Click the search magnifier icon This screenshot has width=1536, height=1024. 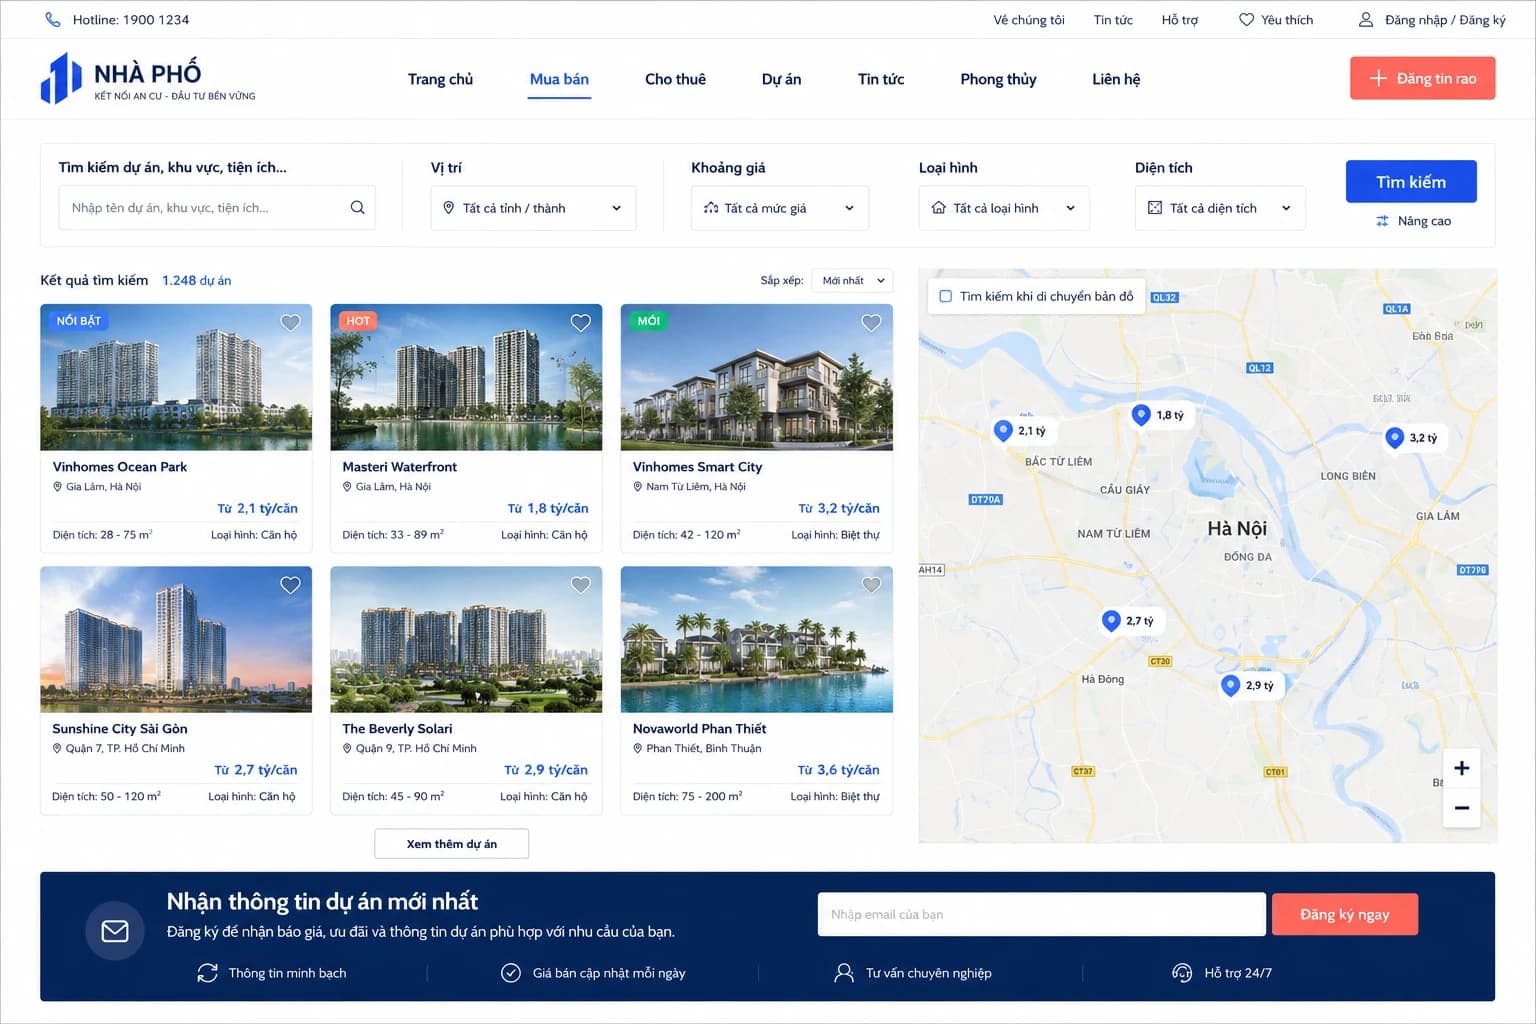[x=357, y=208]
